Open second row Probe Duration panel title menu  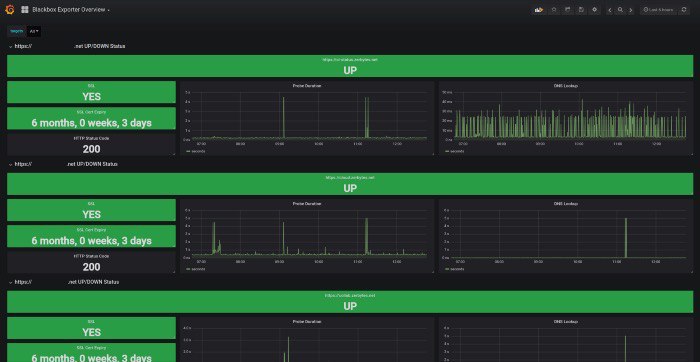tap(307, 204)
